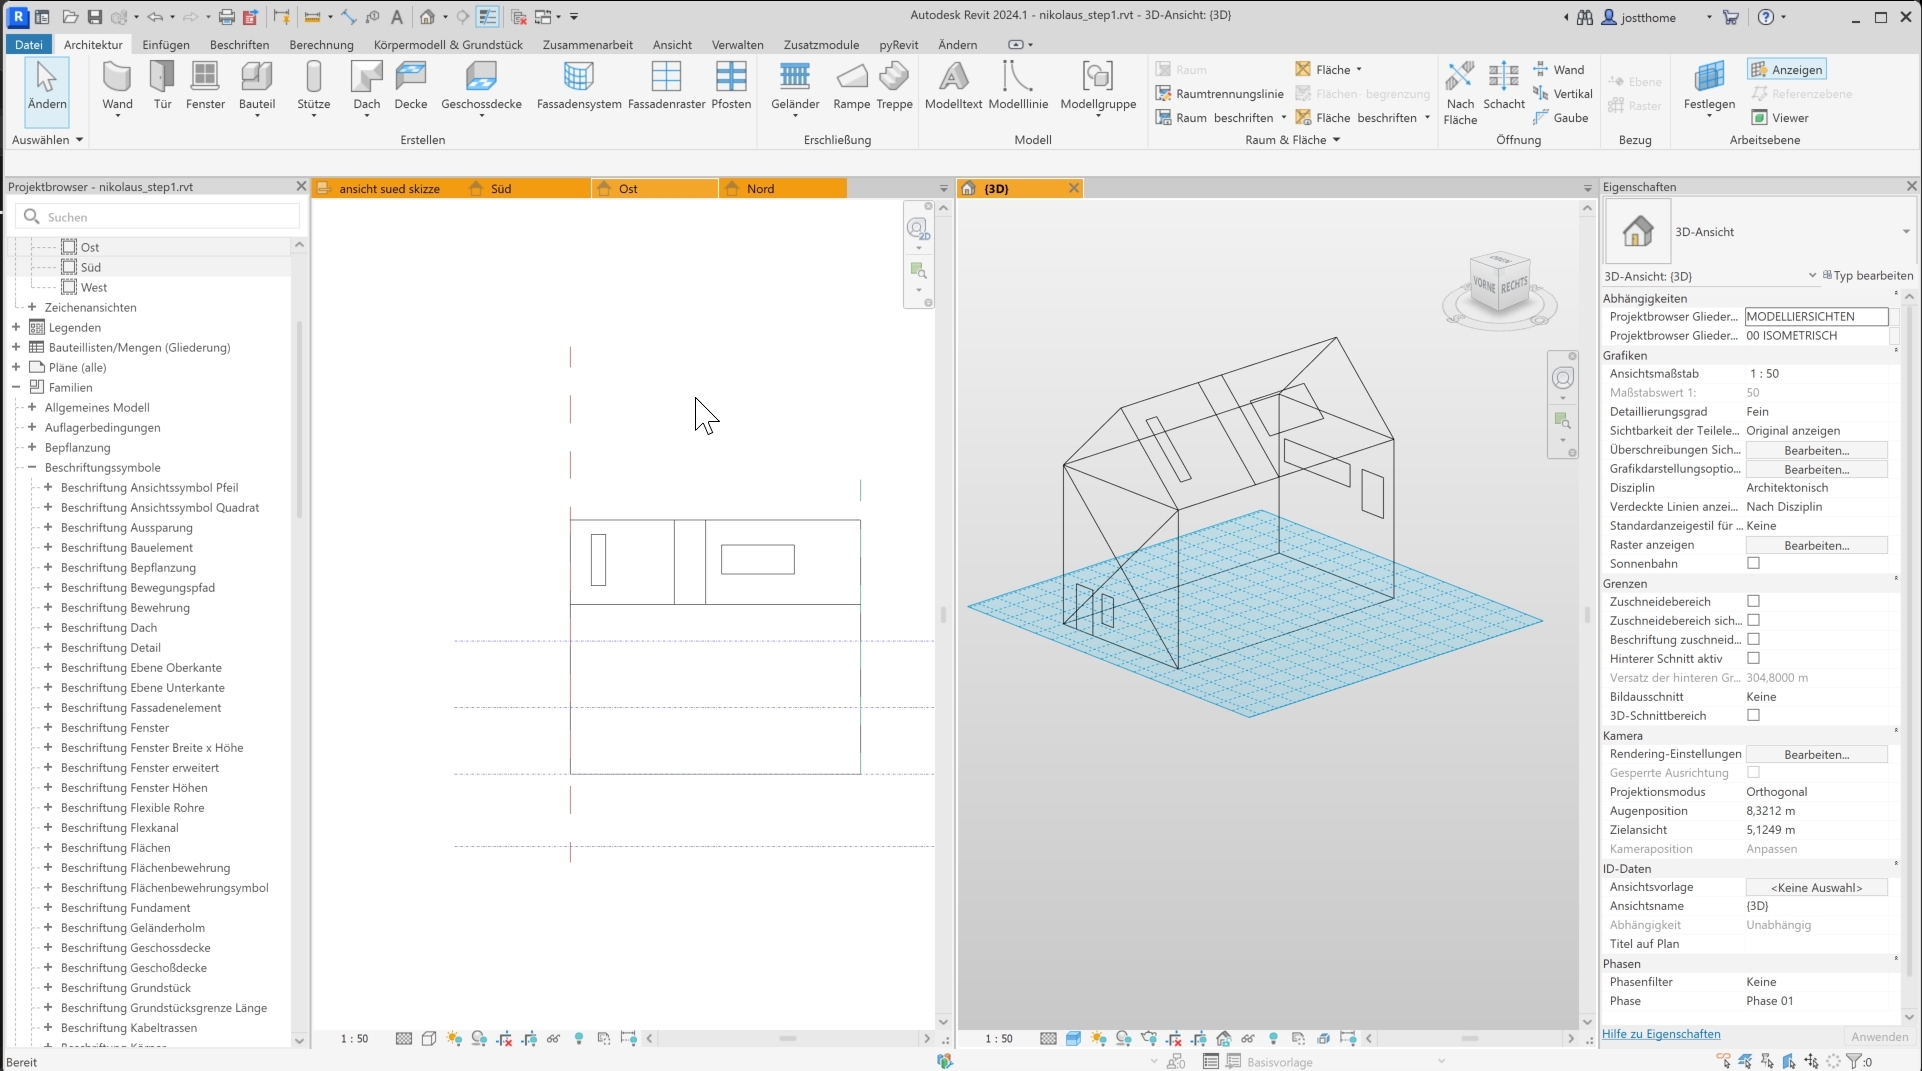Toggle the Zuschneidebereich checkbox
The image size is (1922, 1071).
click(x=1753, y=602)
